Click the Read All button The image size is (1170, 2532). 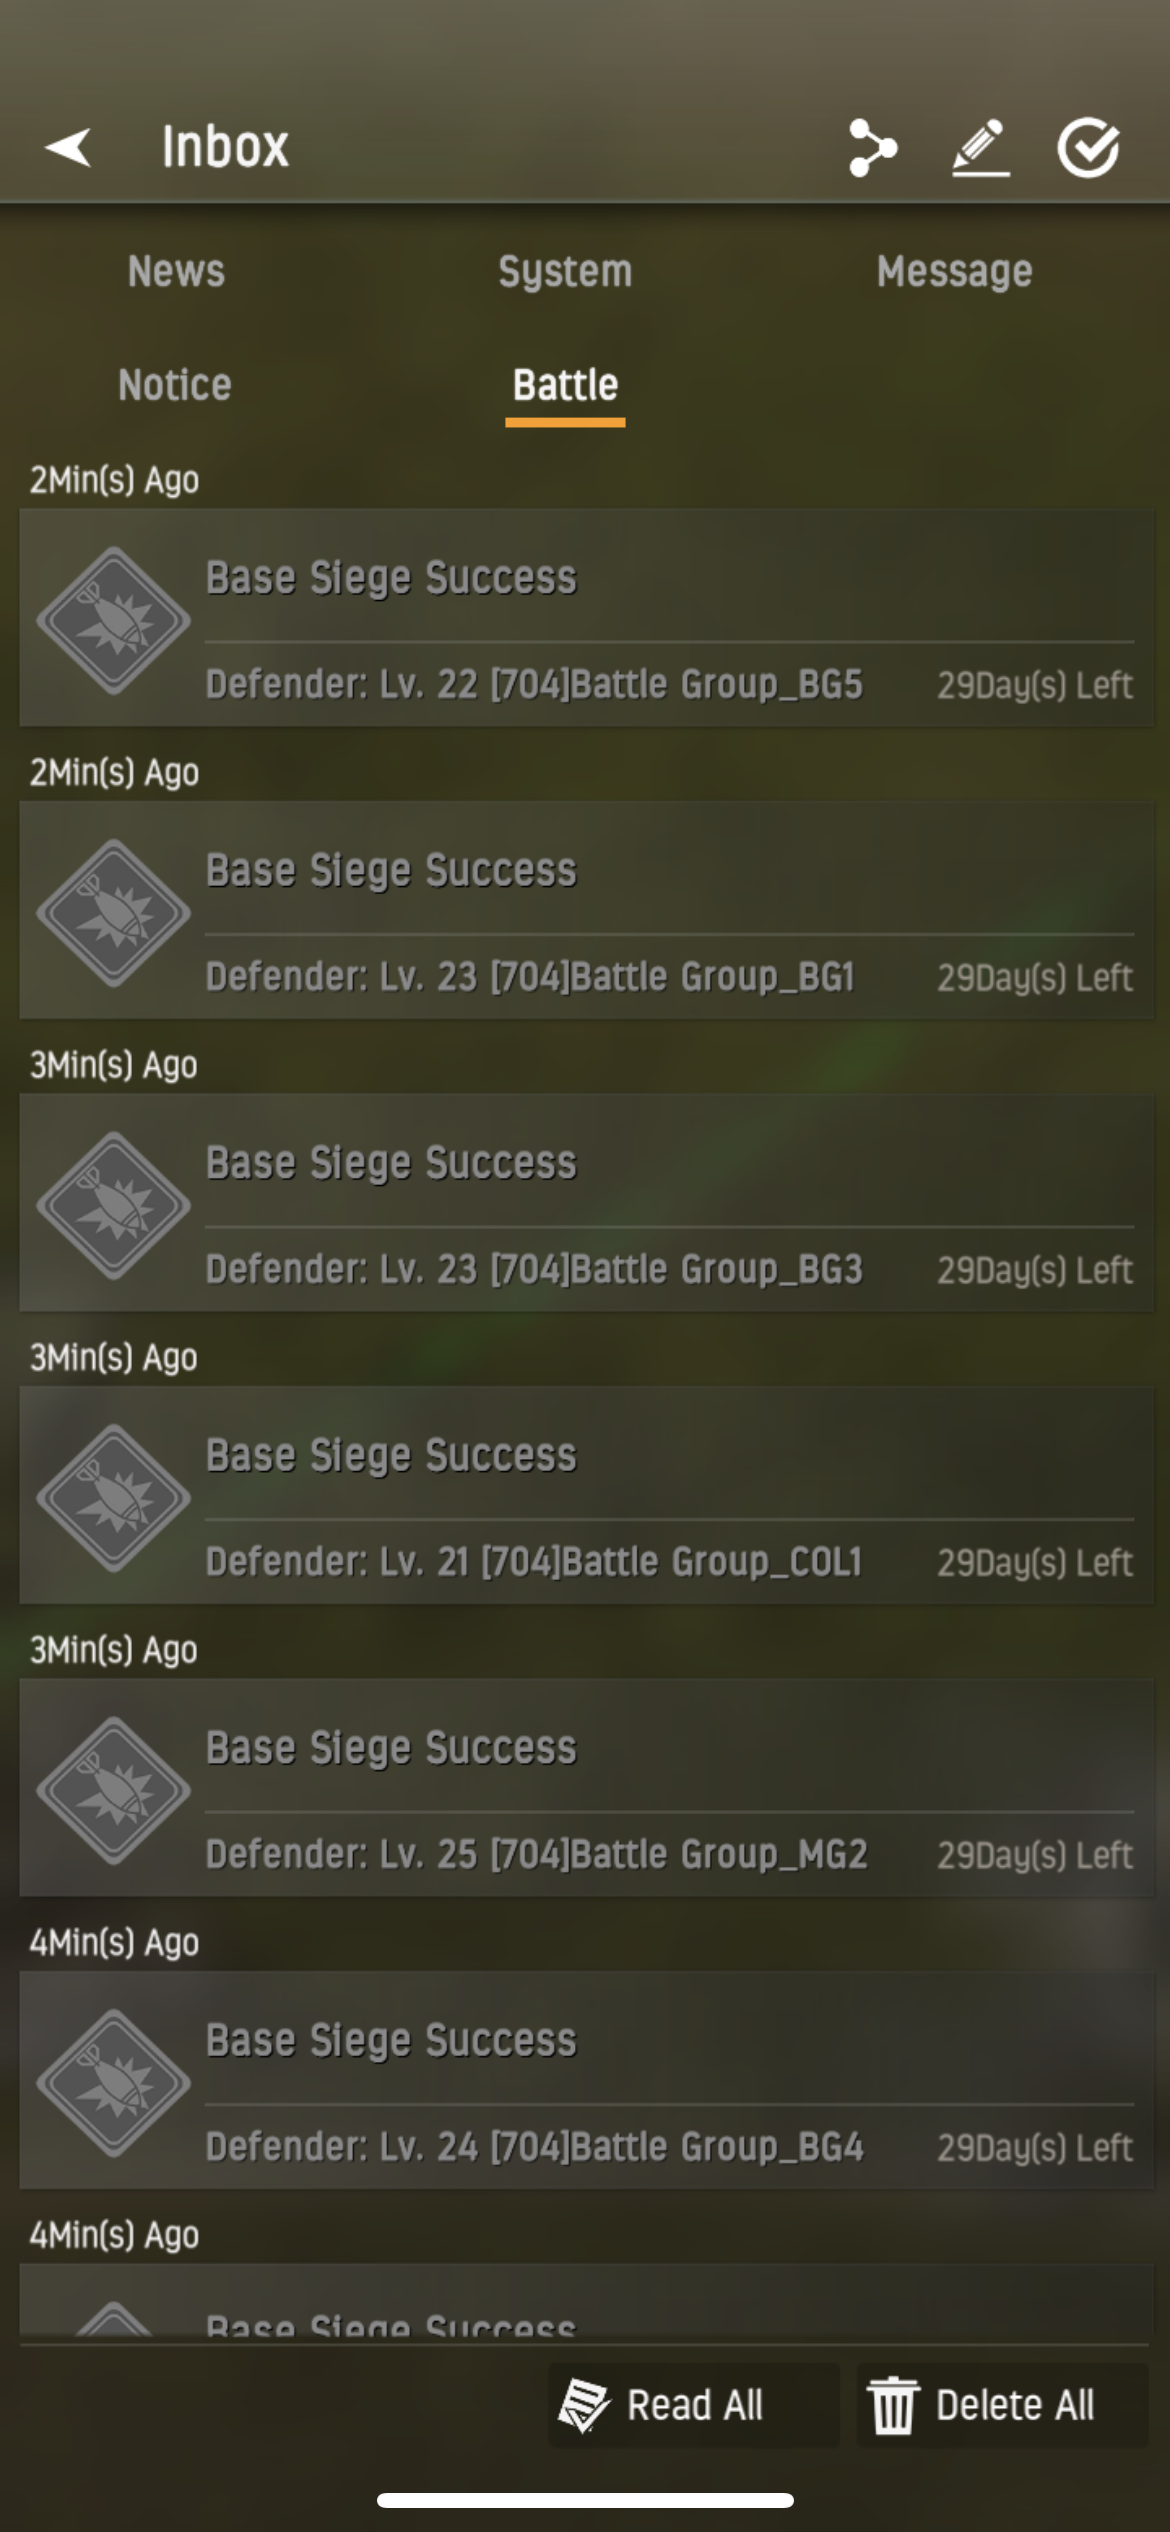[x=693, y=2405]
